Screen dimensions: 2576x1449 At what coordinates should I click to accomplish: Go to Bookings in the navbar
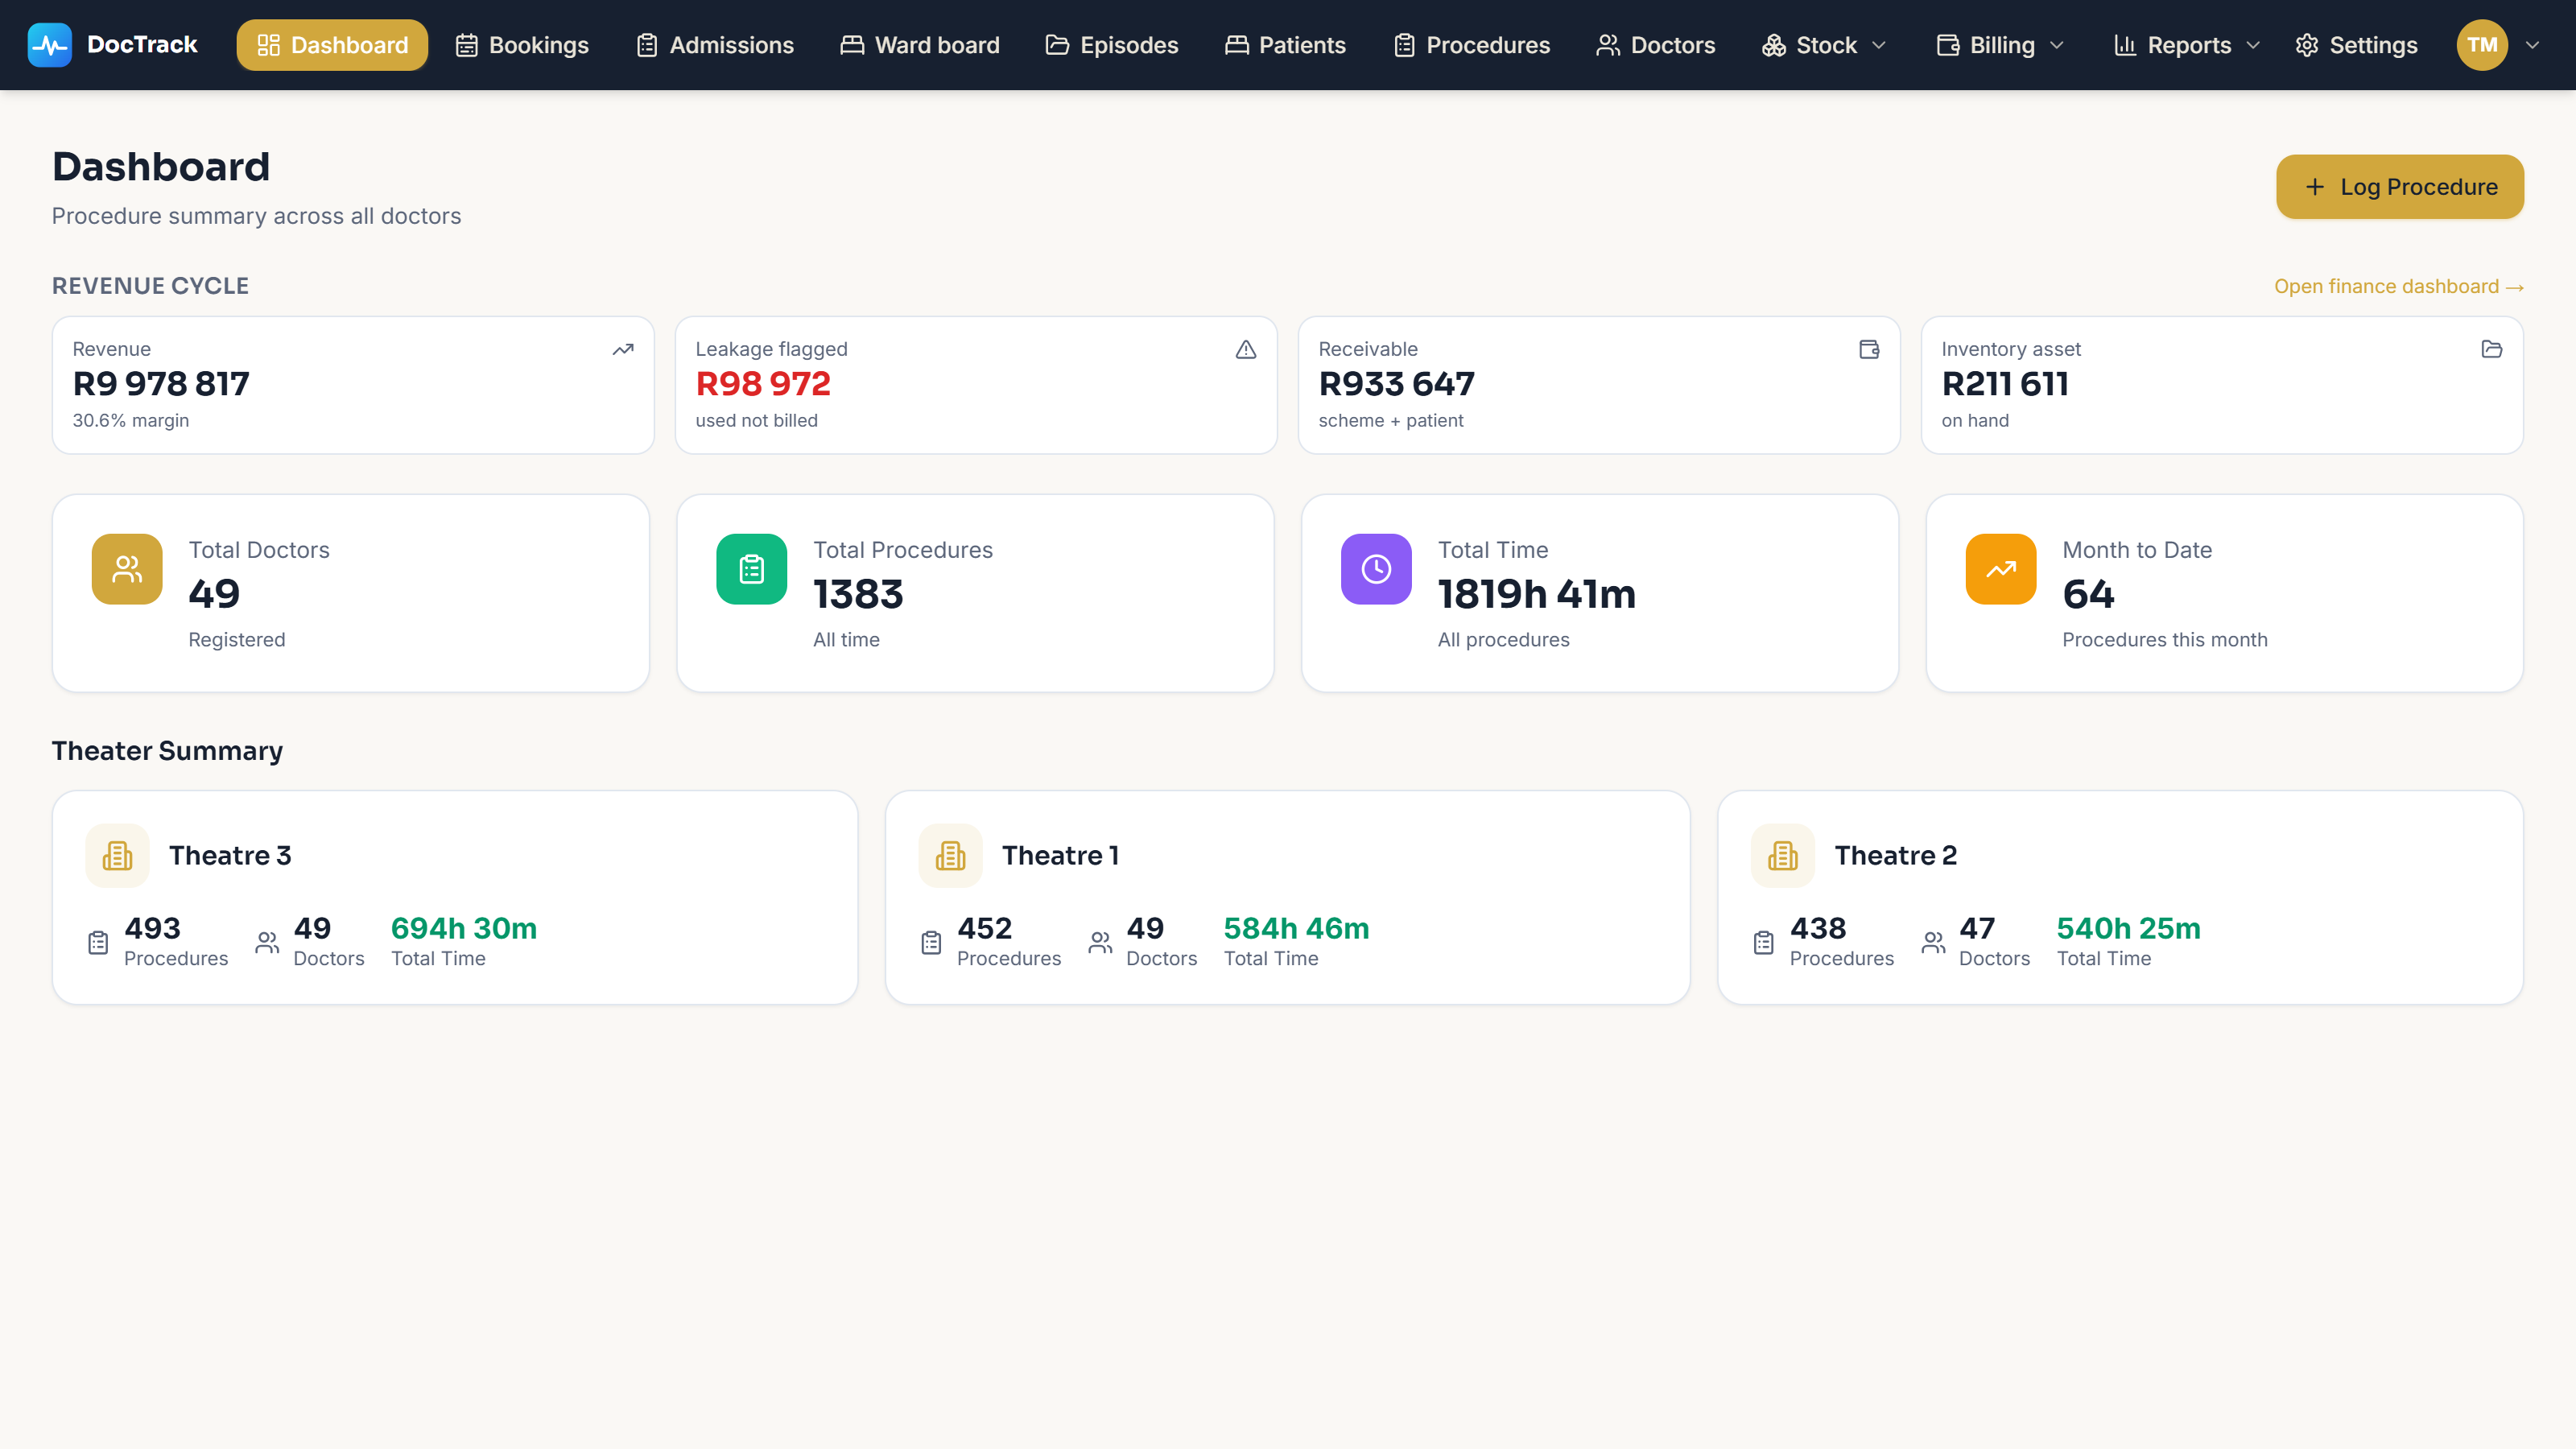[522, 45]
